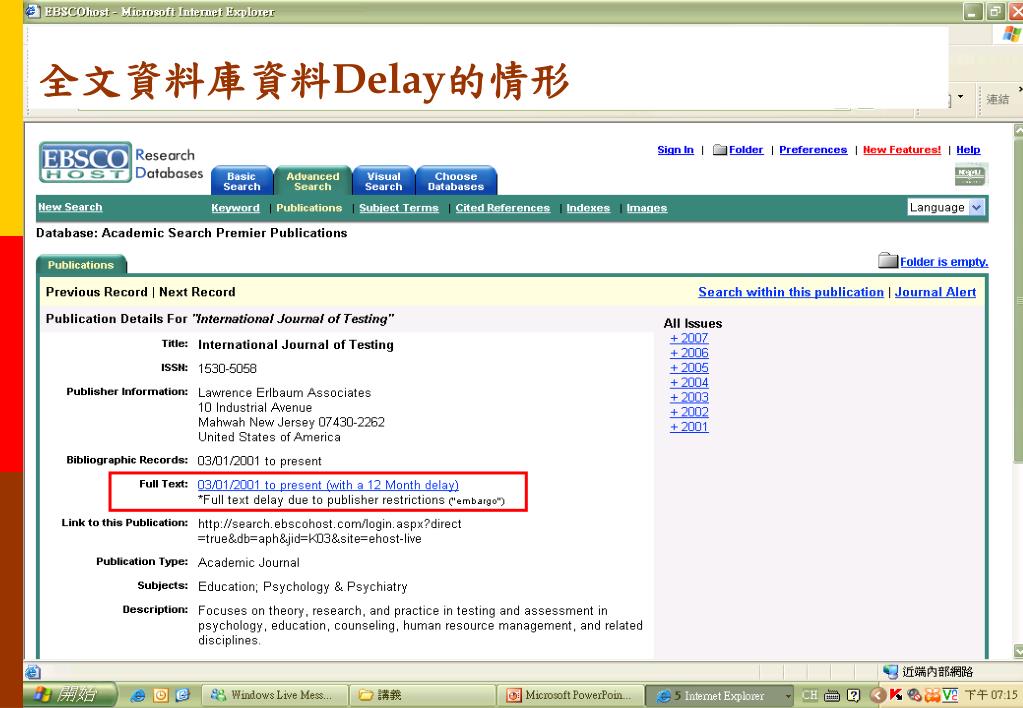Switch to the Visual Search tab
Screen dimensions: 1023x708
coord(384,181)
